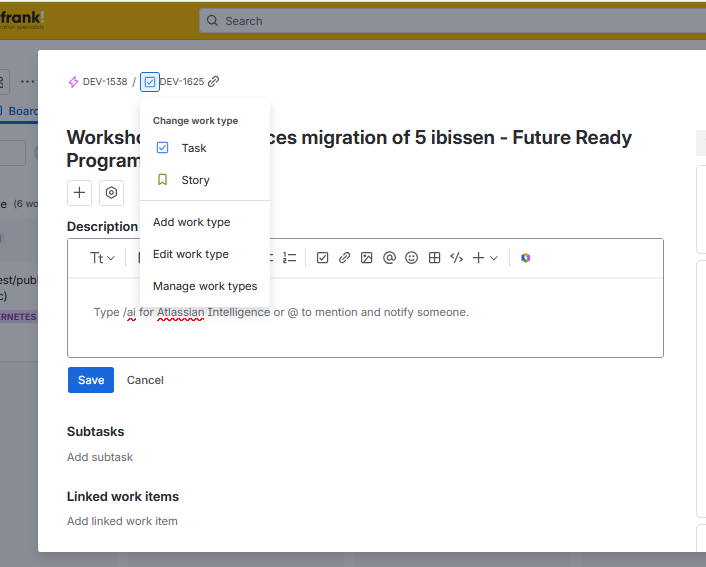Click the @ mention icon in the toolbar

click(389, 258)
